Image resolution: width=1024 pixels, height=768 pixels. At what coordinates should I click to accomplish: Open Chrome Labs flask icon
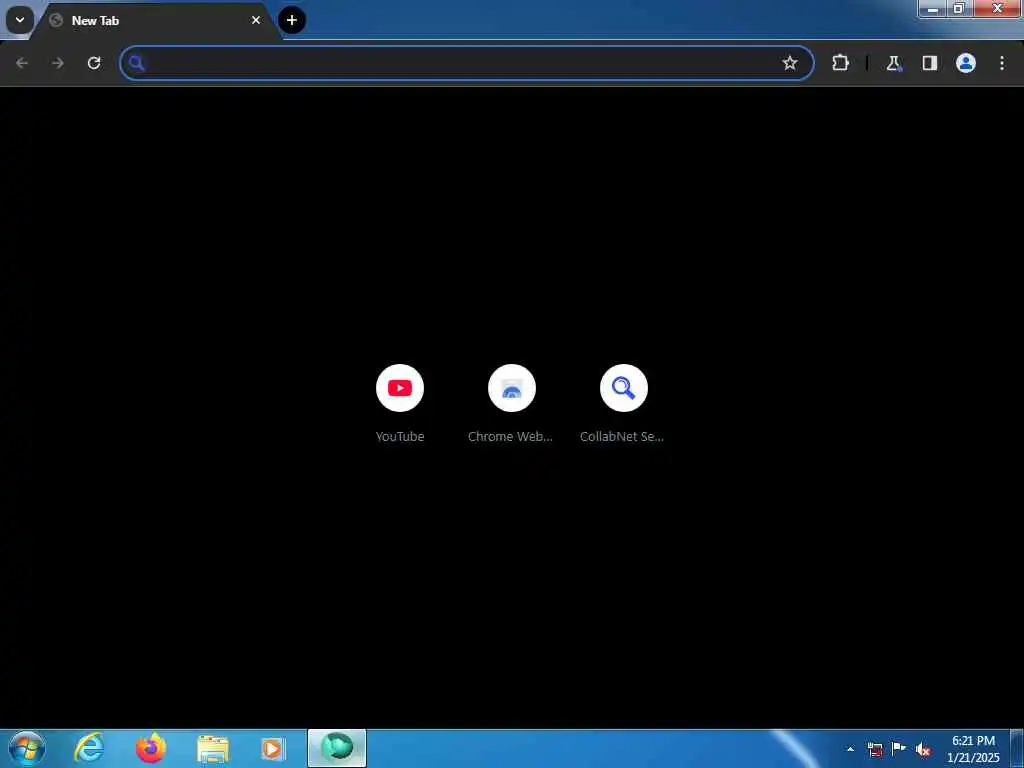click(893, 63)
